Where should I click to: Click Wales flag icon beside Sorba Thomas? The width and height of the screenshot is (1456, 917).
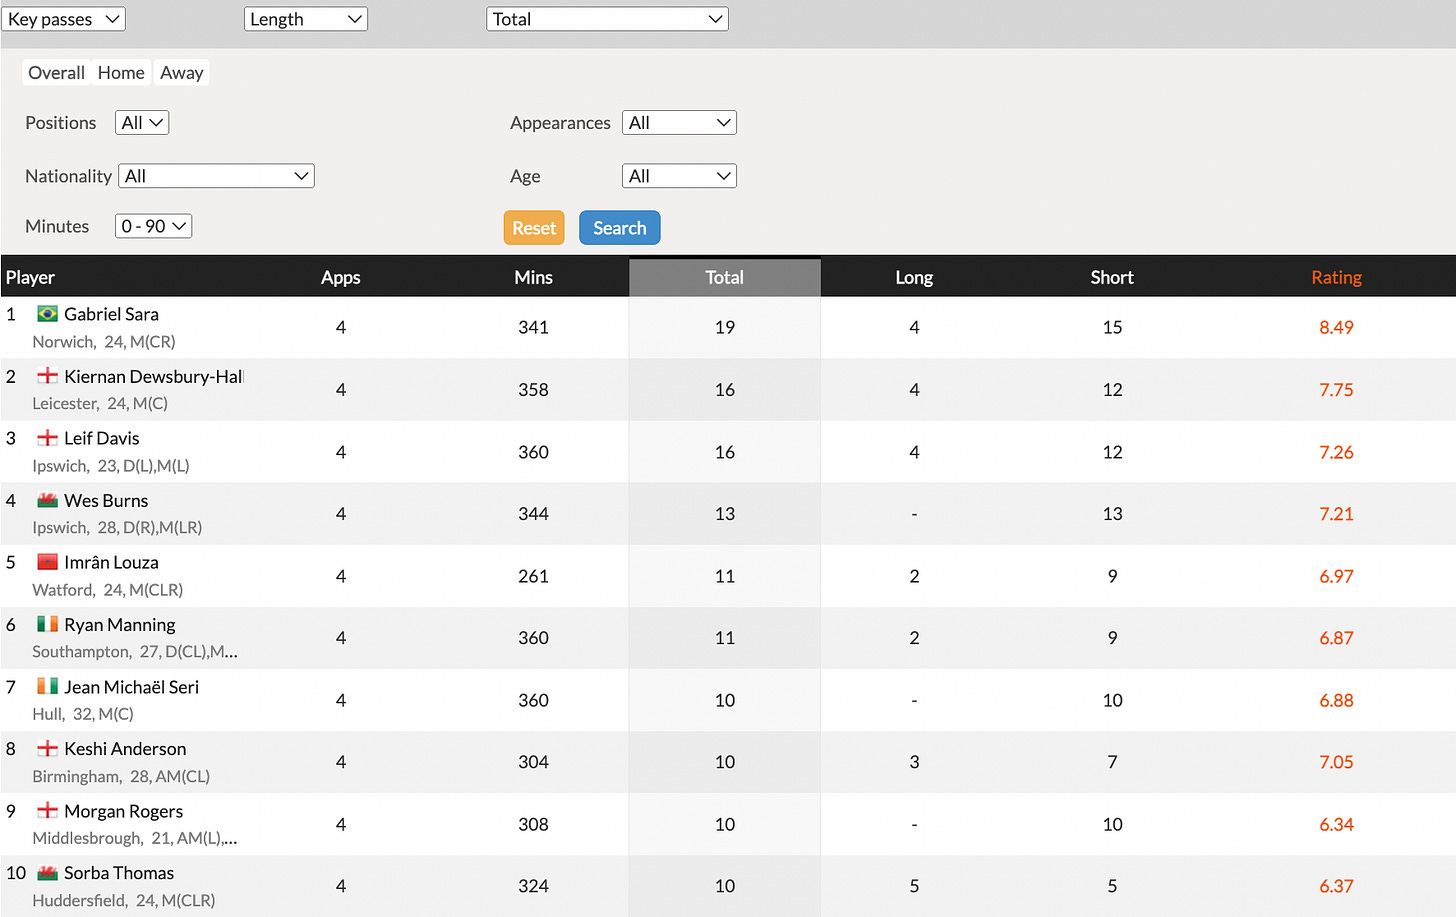pyautogui.click(x=47, y=873)
